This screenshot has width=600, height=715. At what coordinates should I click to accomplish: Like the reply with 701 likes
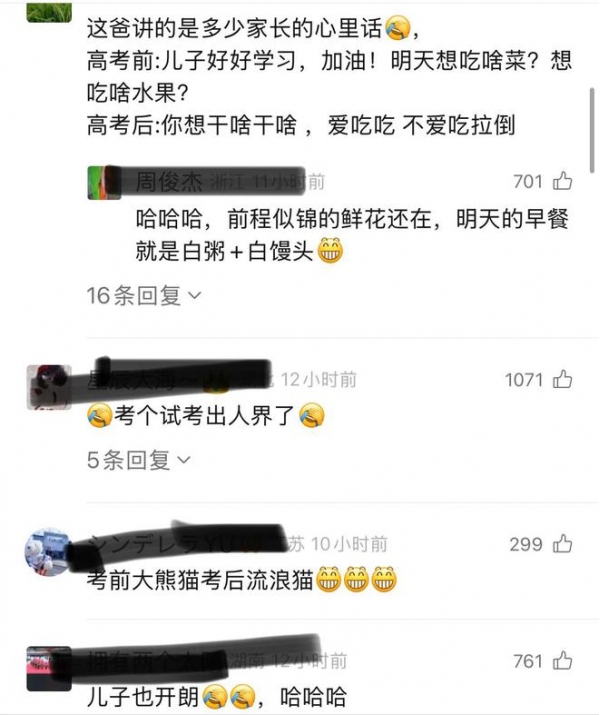pyautogui.click(x=563, y=181)
